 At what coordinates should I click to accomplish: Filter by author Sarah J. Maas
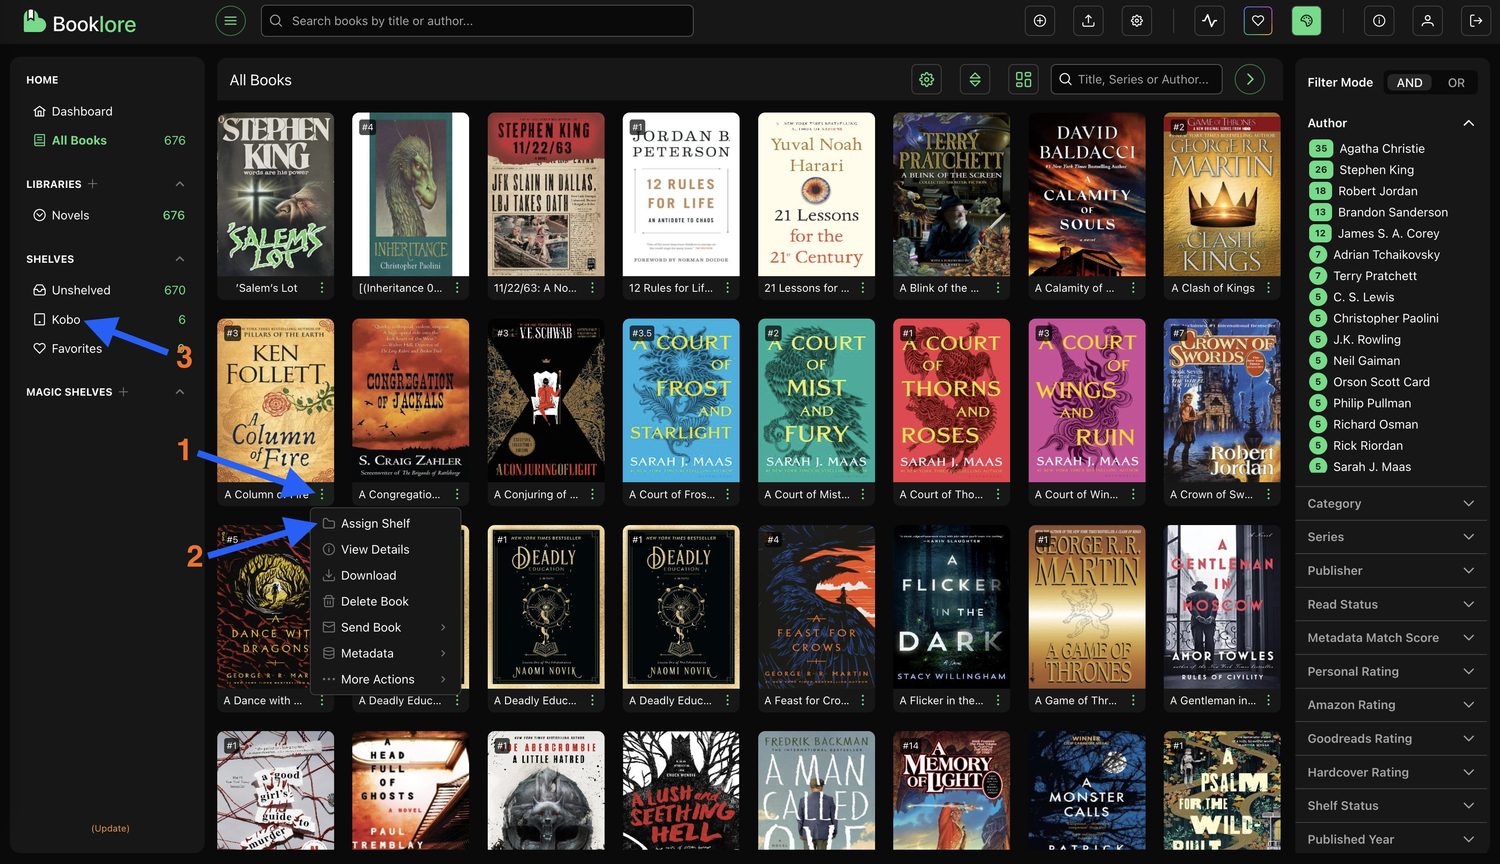click(1371, 467)
